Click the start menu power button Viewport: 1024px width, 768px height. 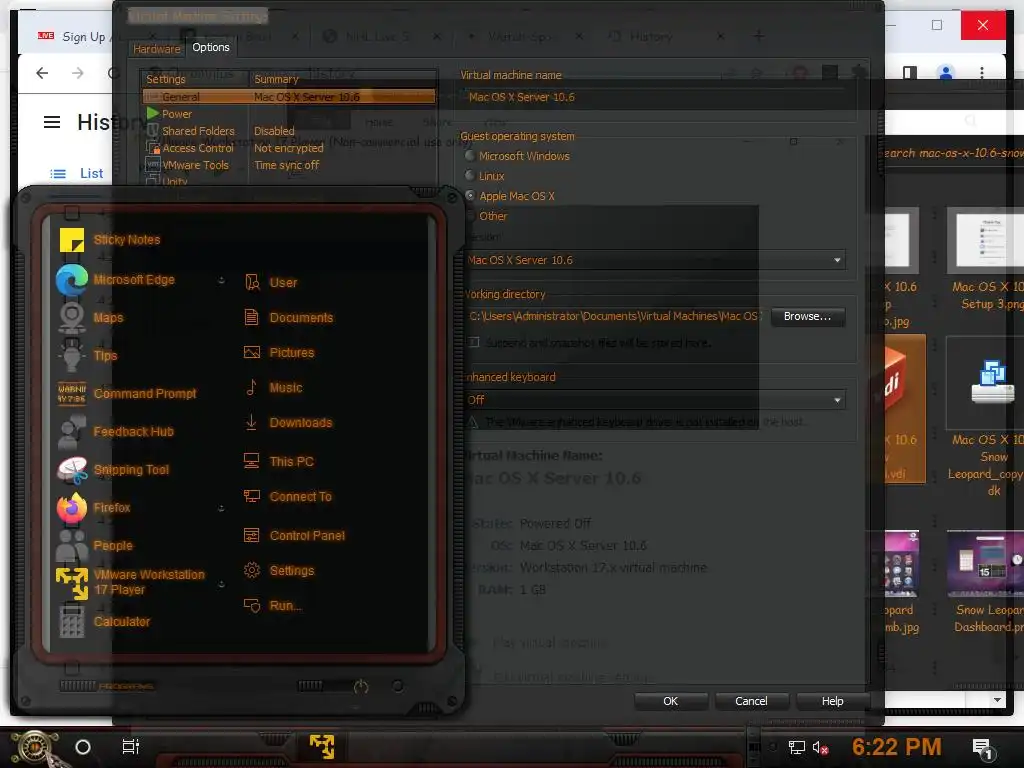(x=361, y=686)
